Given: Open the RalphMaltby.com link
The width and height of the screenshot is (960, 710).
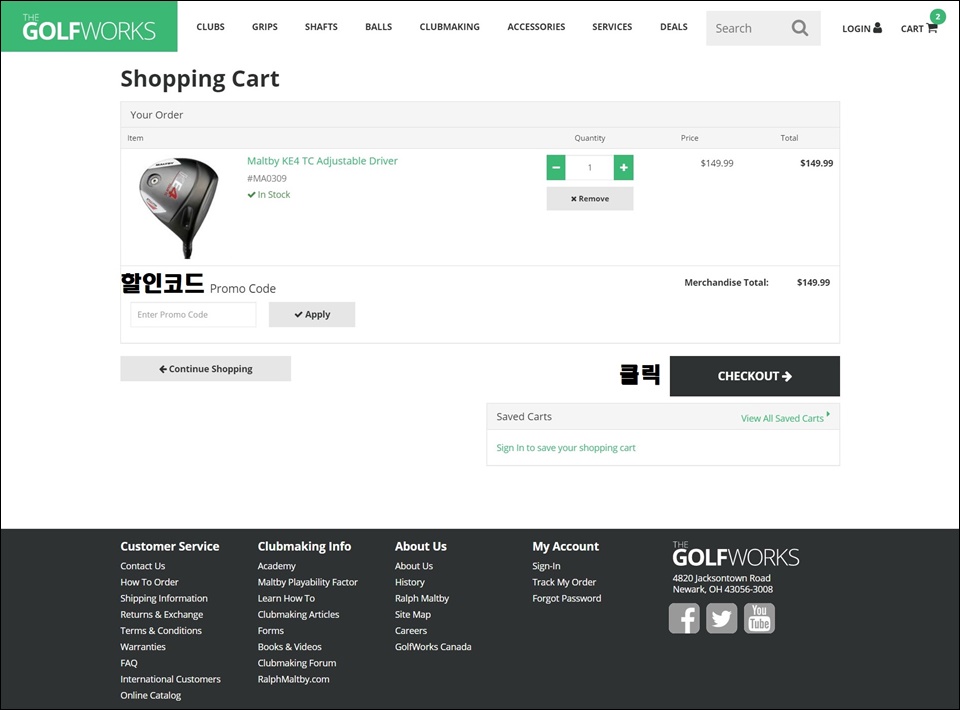Looking at the screenshot, I should pyautogui.click(x=293, y=679).
